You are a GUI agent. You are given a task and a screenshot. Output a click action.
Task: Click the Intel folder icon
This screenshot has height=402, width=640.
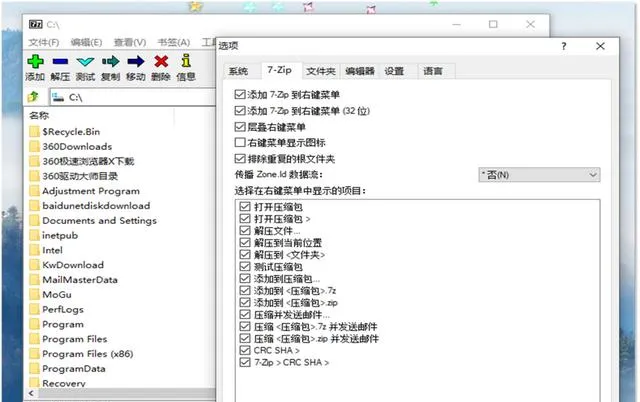tap(35, 250)
